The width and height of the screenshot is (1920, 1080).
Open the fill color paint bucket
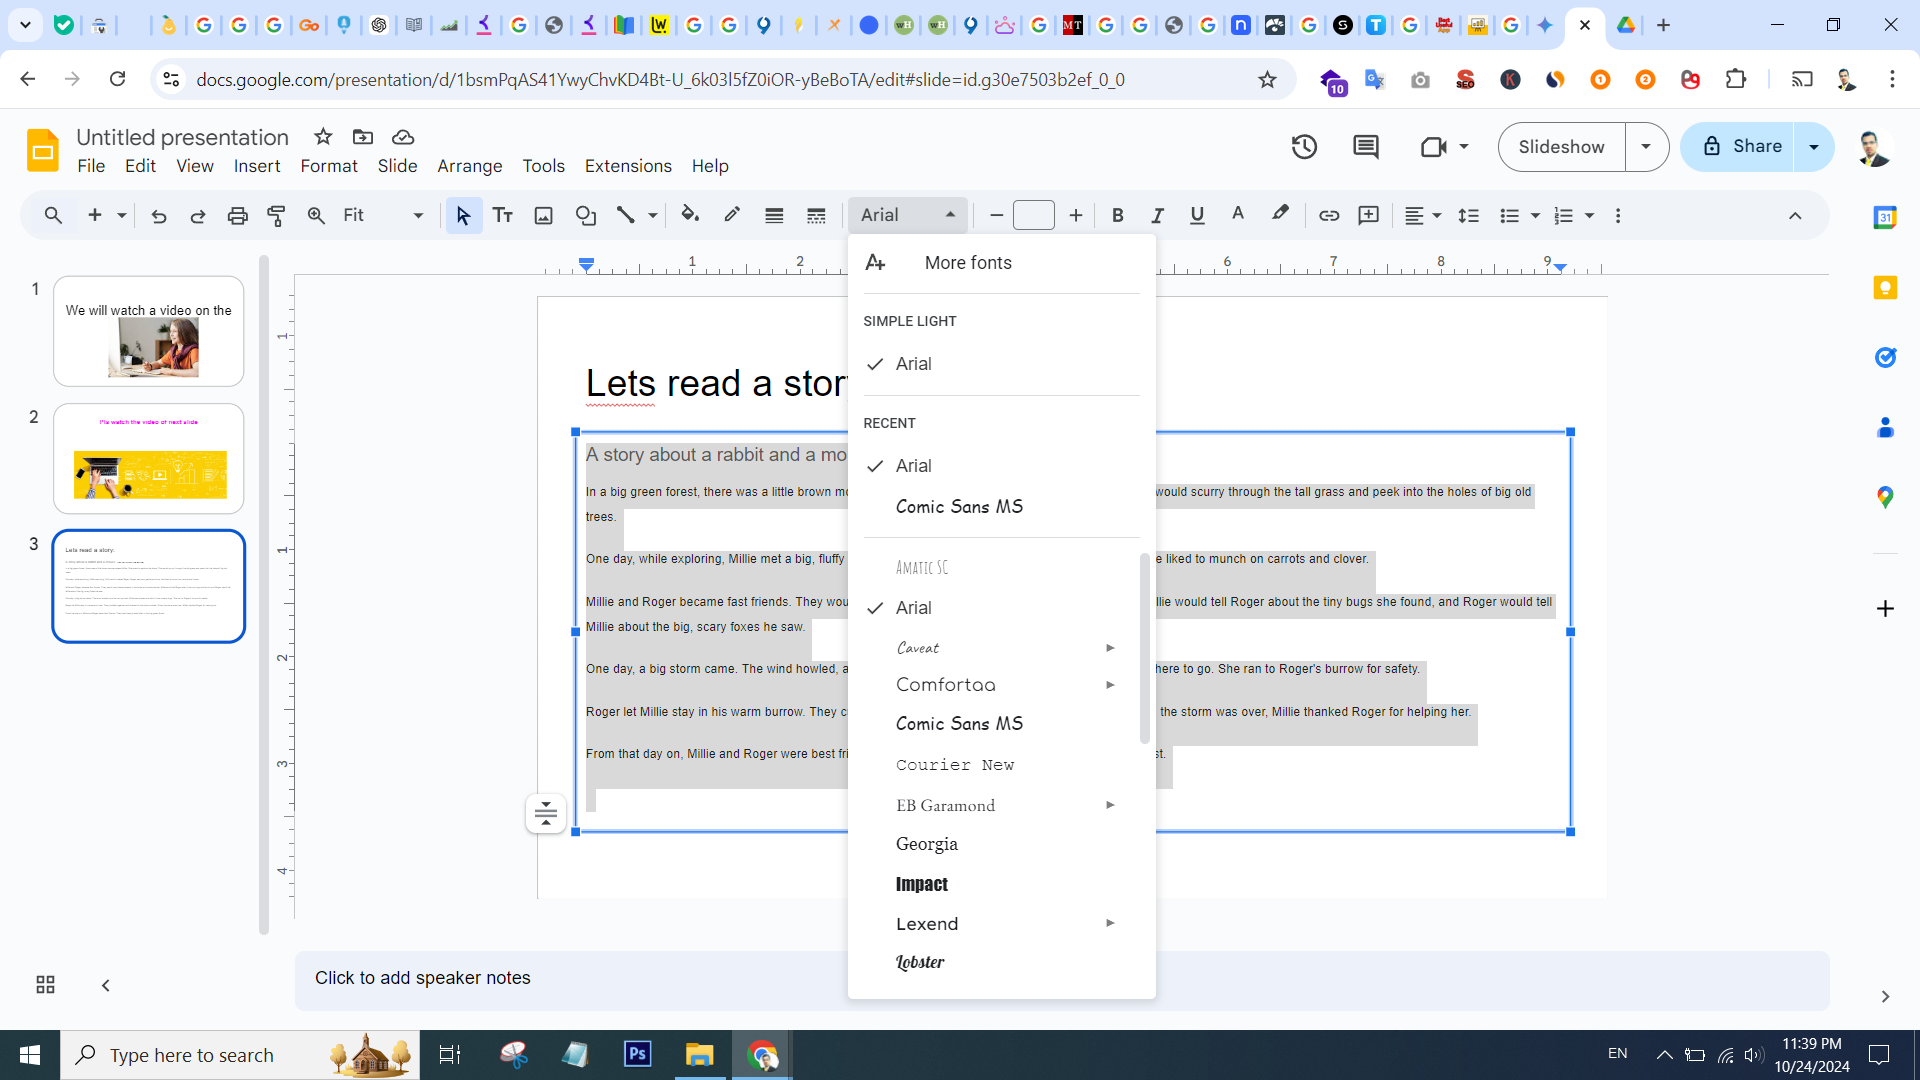pyautogui.click(x=690, y=215)
